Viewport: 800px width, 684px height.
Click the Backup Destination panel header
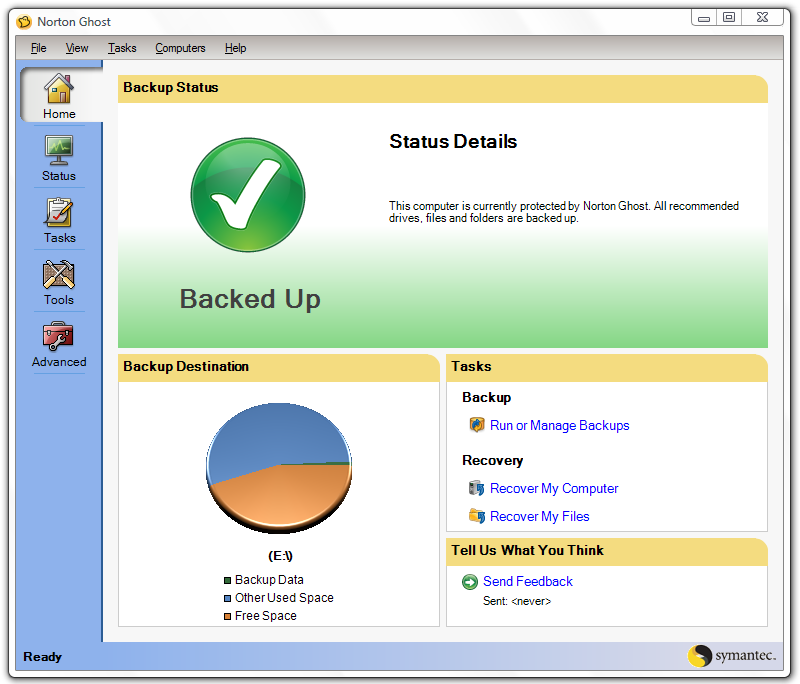coord(279,368)
